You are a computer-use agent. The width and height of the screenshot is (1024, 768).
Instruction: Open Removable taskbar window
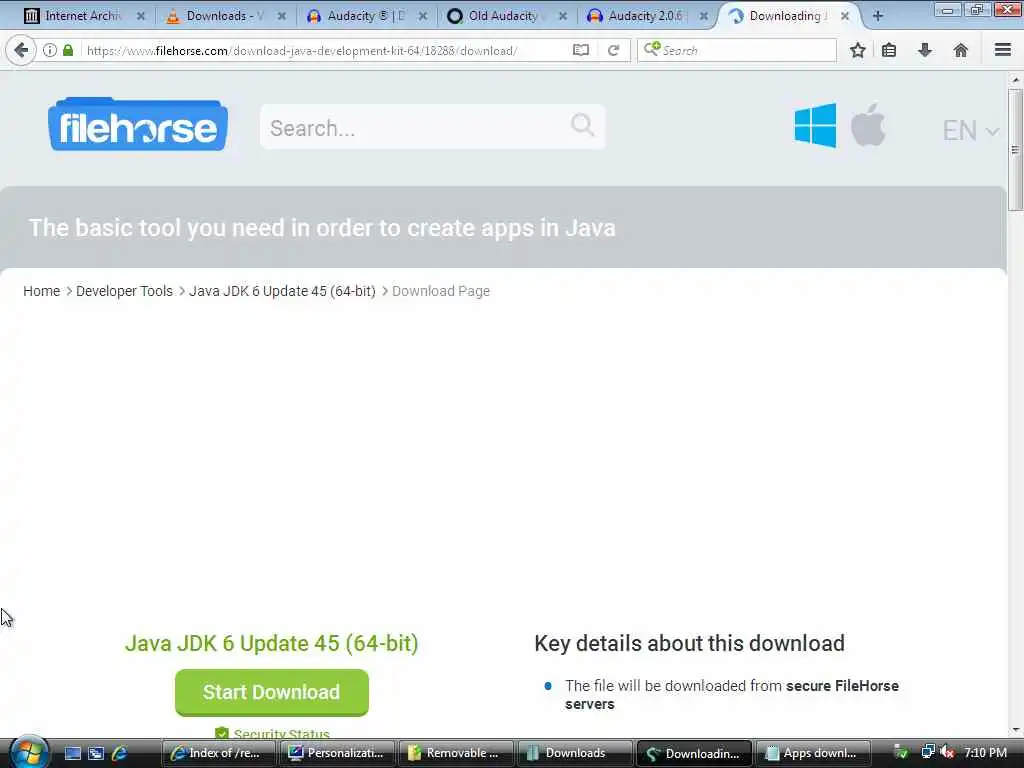point(456,753)
